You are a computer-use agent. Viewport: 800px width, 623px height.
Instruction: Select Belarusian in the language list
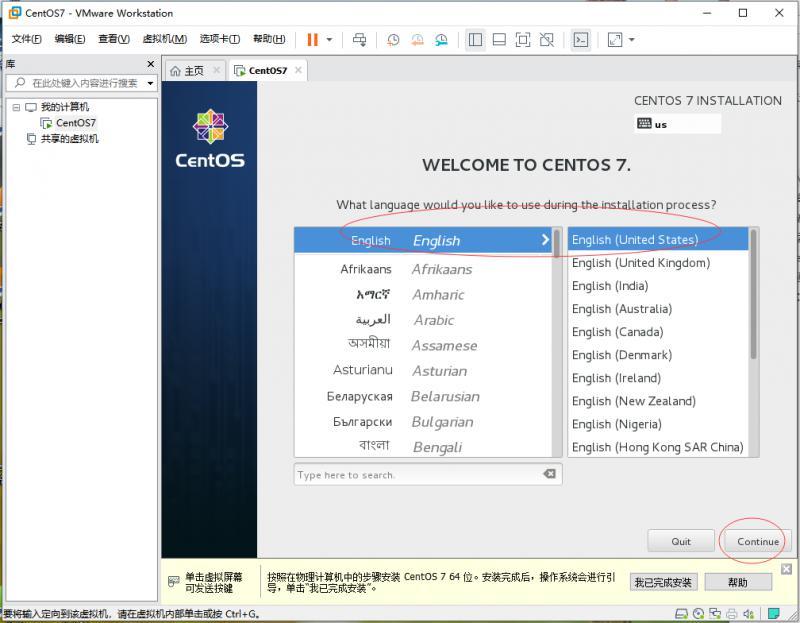pyautogui.click(x=423, y=396)
